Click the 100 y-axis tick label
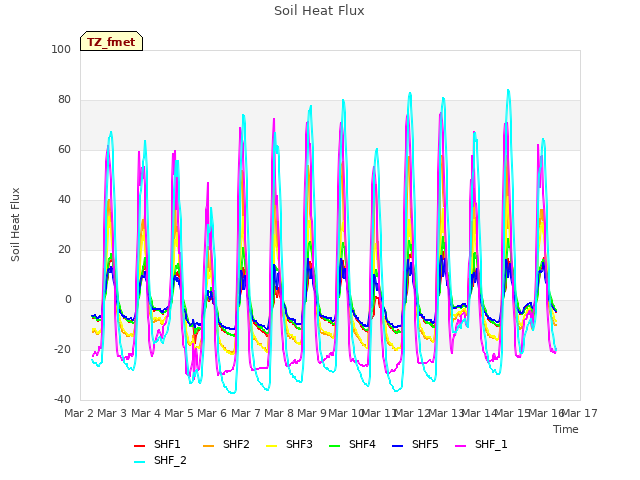The image size is (640, 480). (x=61, y=49)
